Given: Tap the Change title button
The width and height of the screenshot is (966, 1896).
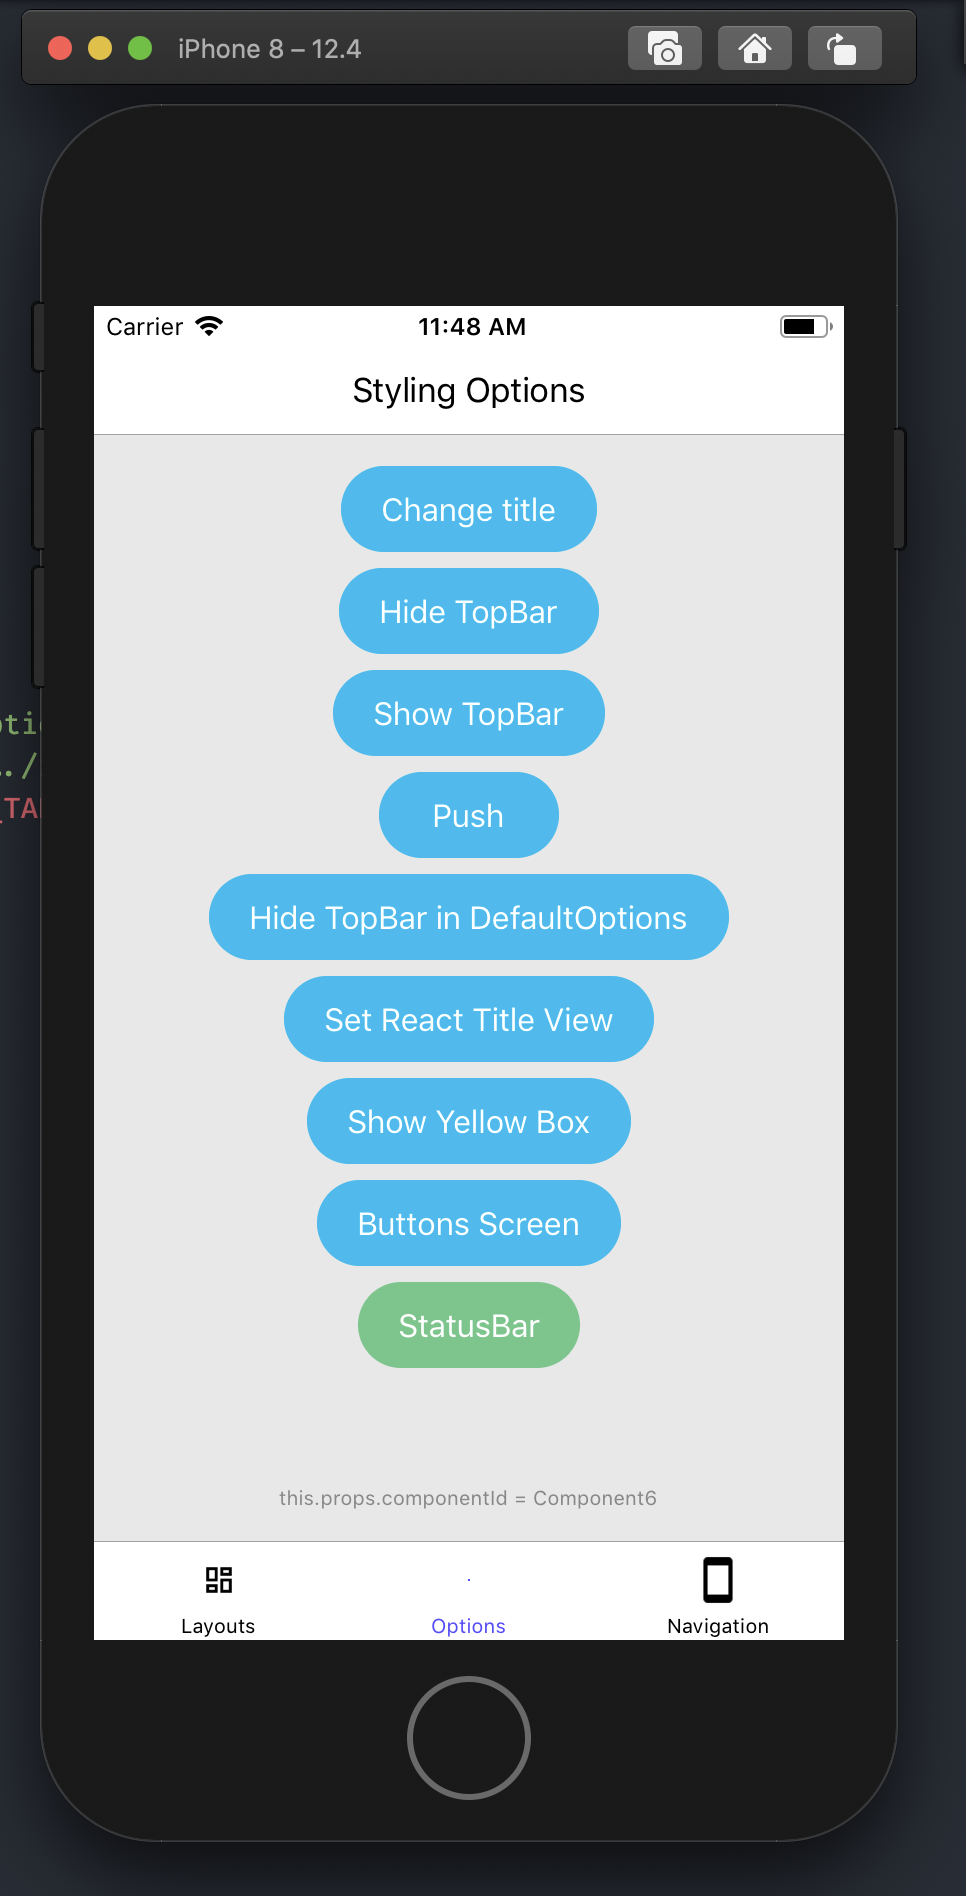Looking at the screenshot, I should point(468,509).
